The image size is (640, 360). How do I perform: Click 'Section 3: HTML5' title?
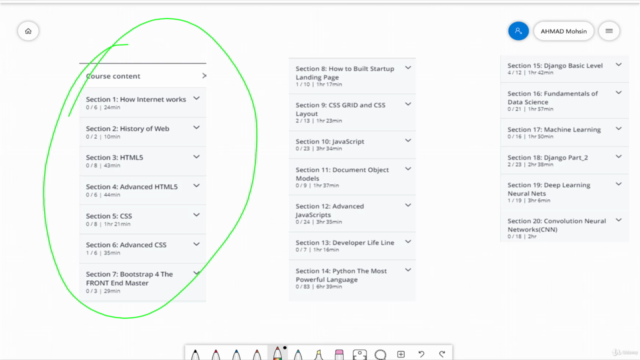point(114,158)
